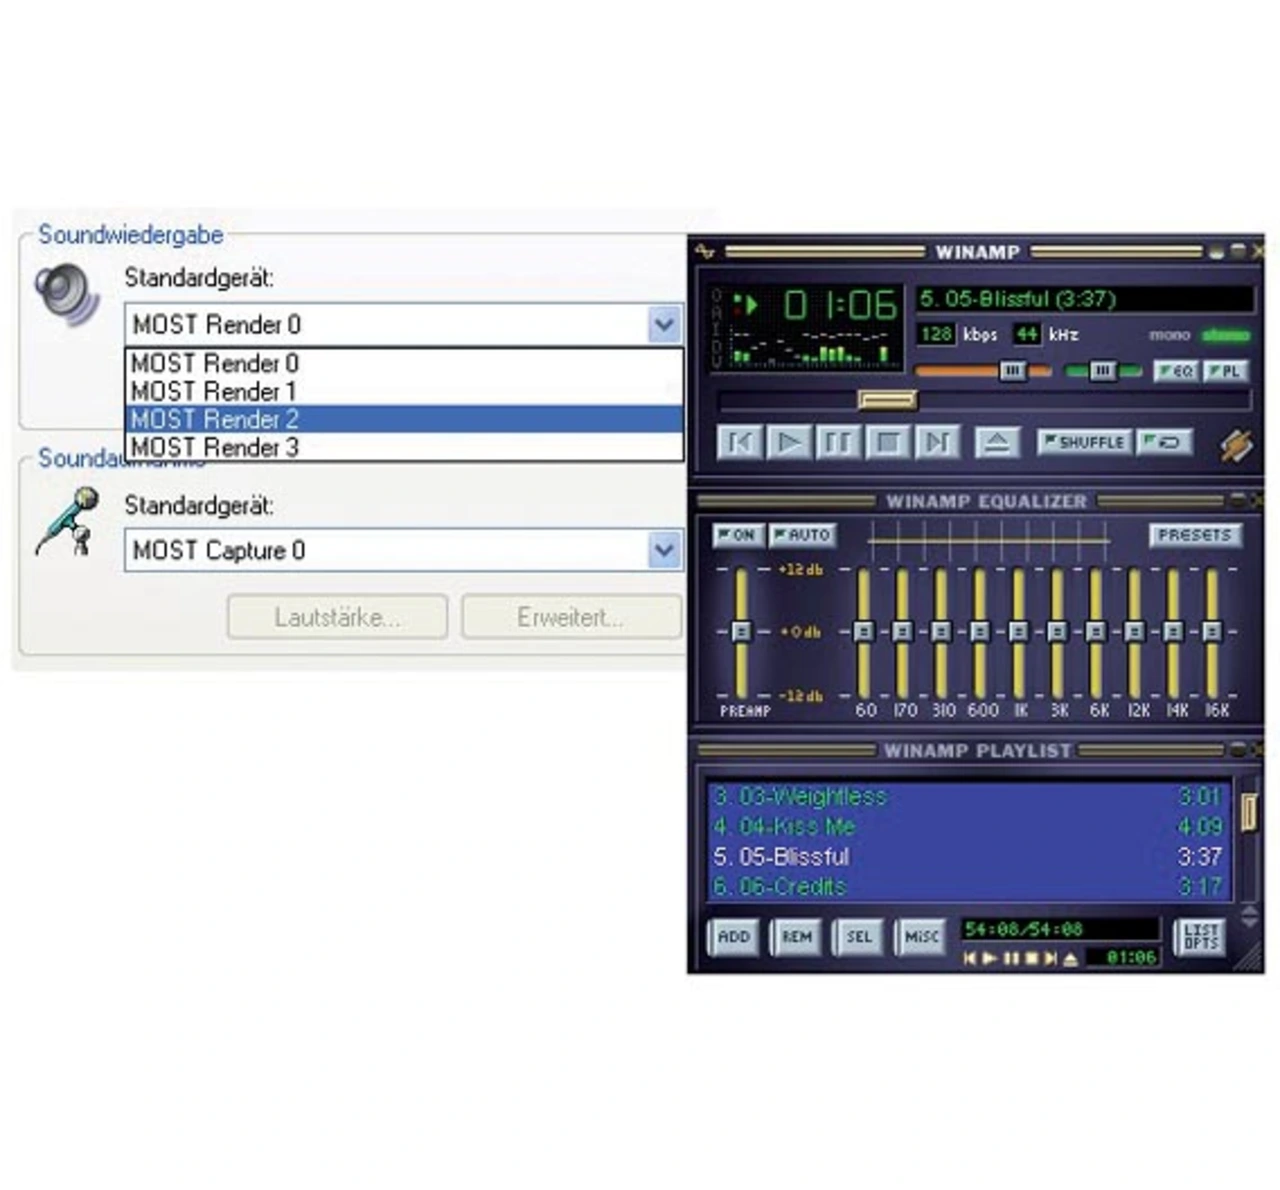
Task: Click mini stop button in playlist footer
Action: pos(1031,958)
